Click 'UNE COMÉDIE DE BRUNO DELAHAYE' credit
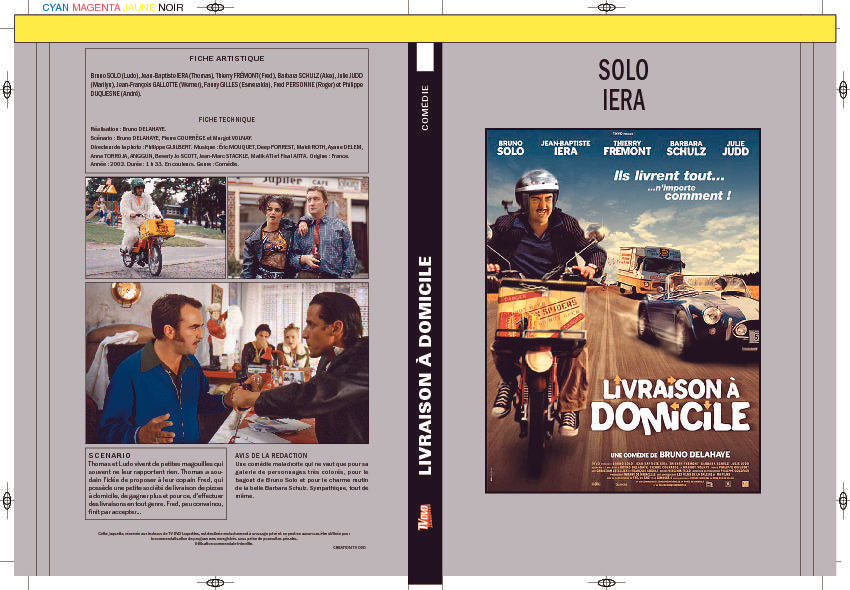The height and width of the screenshot is (590, 850). 670,454
